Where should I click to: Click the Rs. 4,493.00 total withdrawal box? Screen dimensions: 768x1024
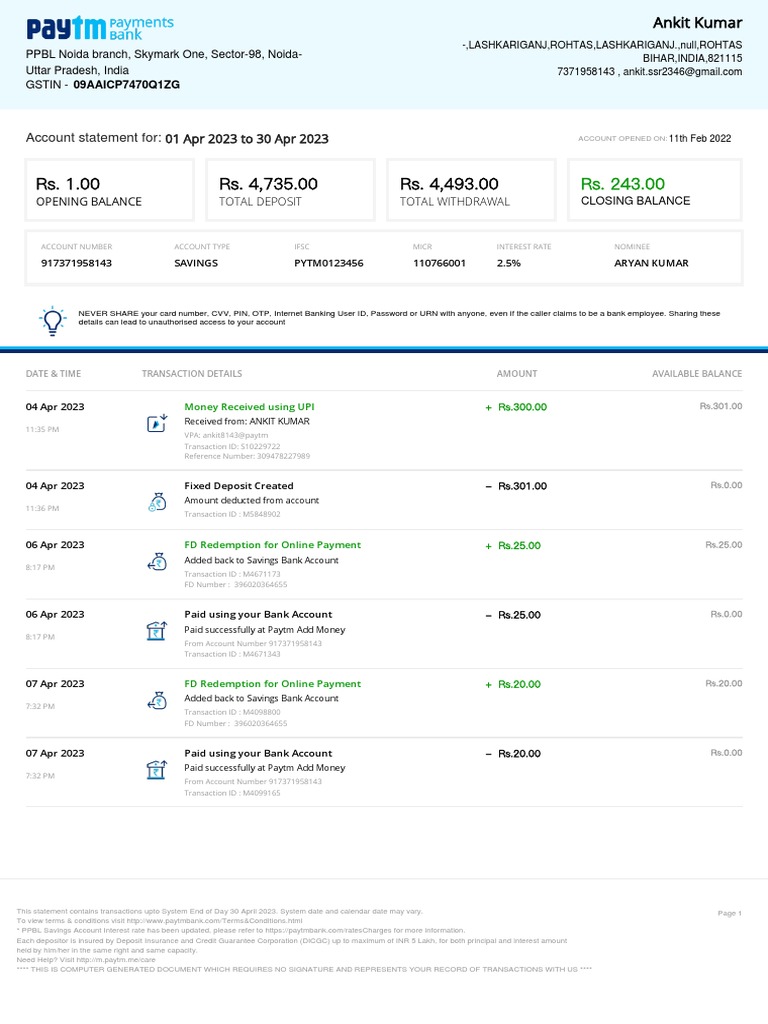click(473, 190)
